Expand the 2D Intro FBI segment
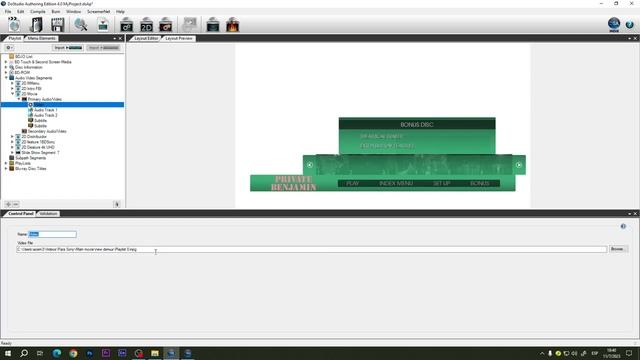 [x=12, y=89]
